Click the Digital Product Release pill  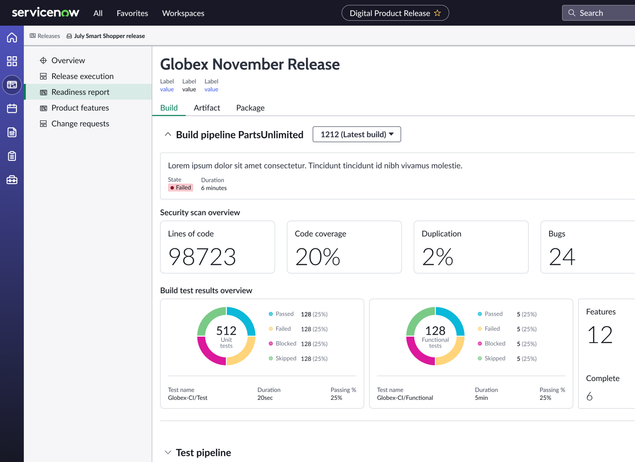coord(395,13)
